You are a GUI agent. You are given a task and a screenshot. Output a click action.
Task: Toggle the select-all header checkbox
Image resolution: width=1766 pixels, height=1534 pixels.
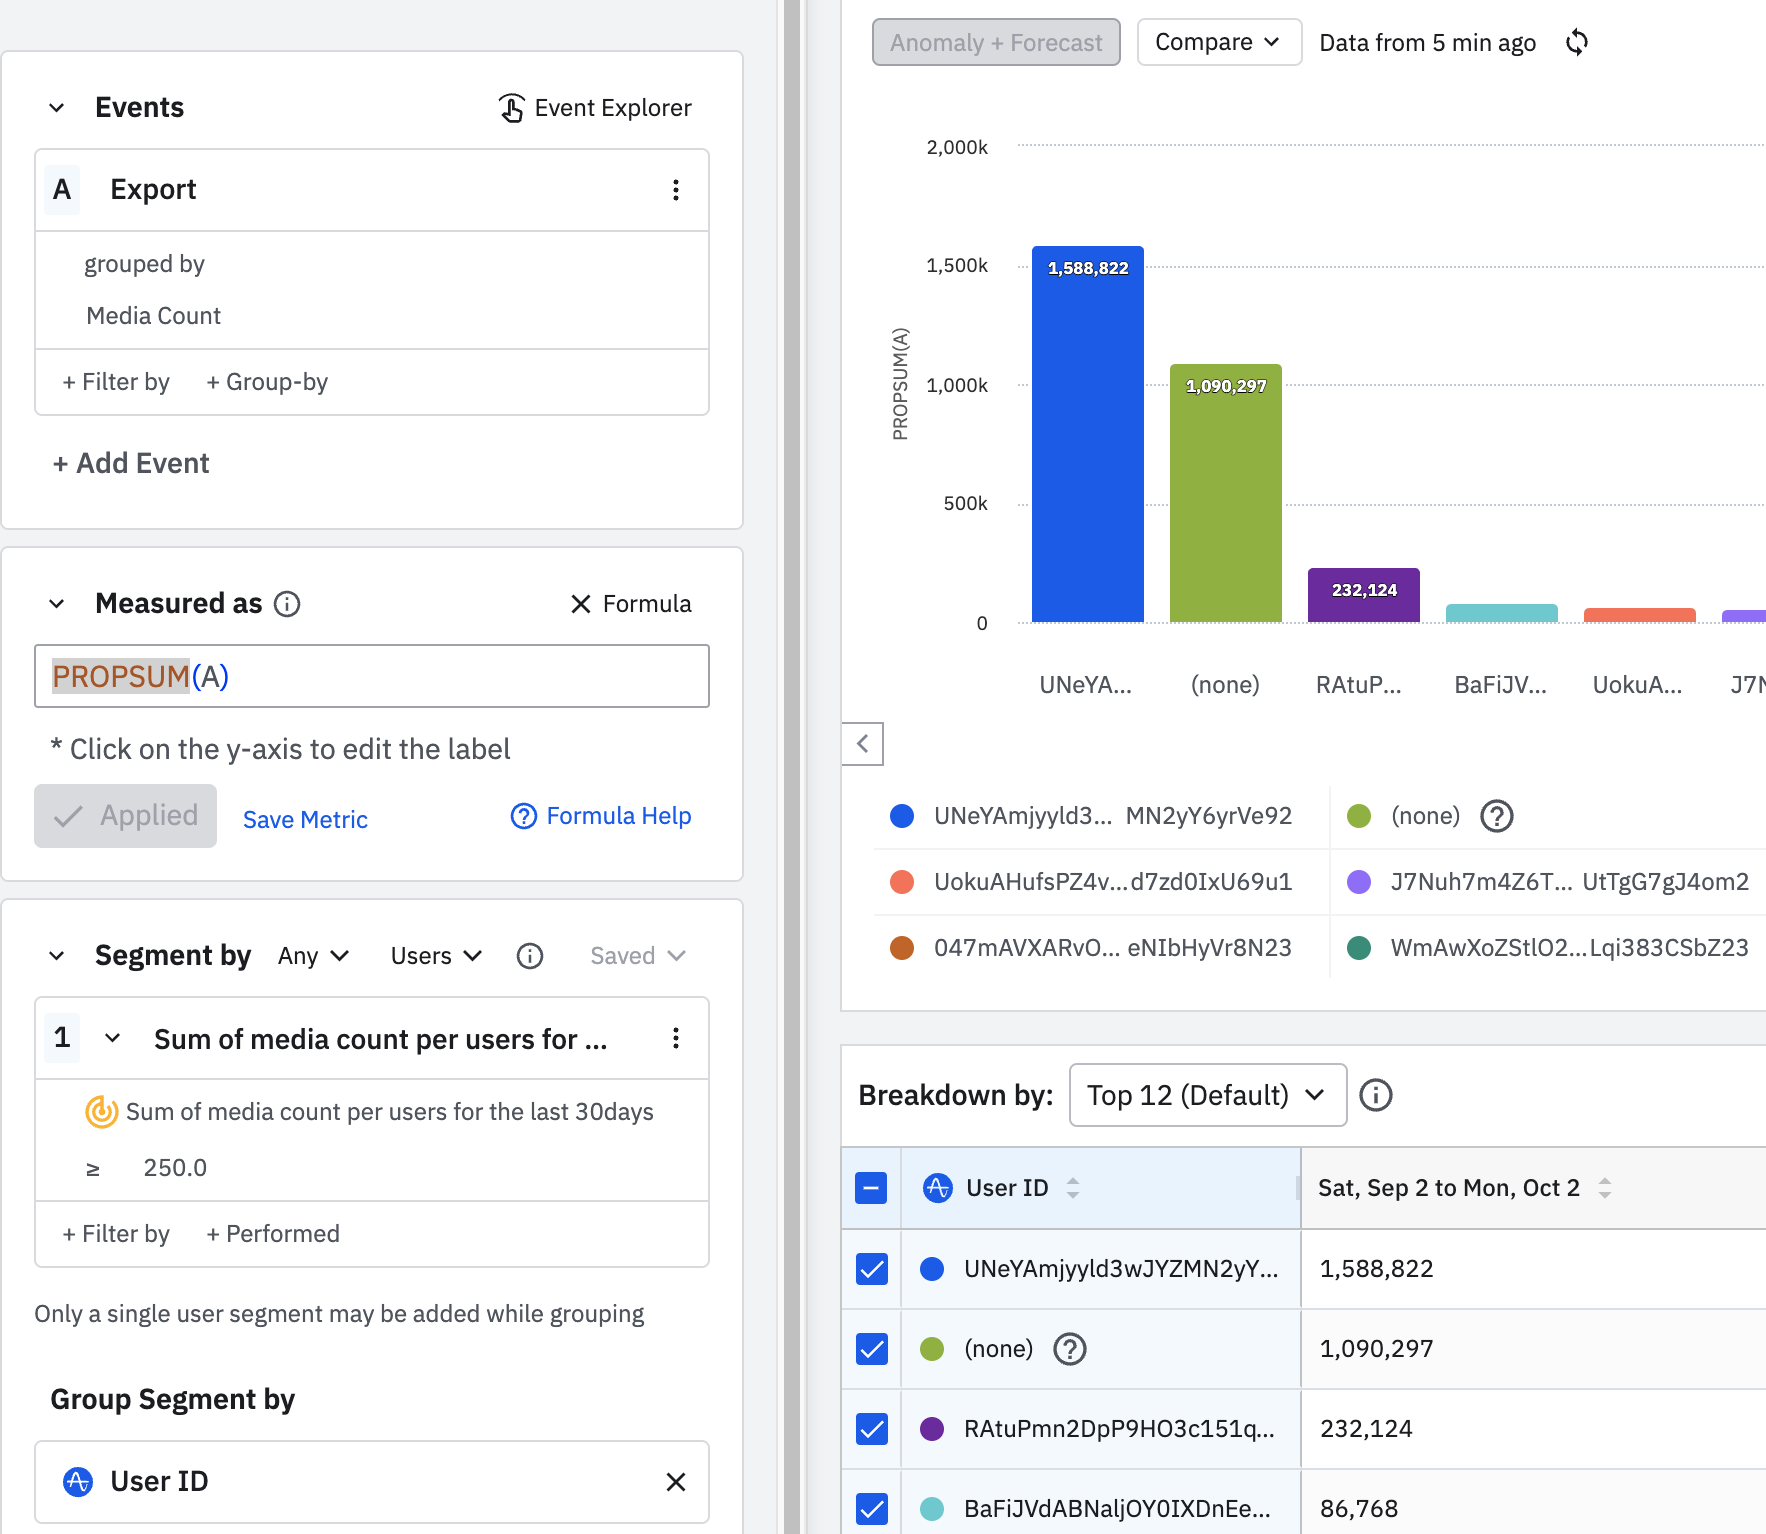click(871, 1188)
